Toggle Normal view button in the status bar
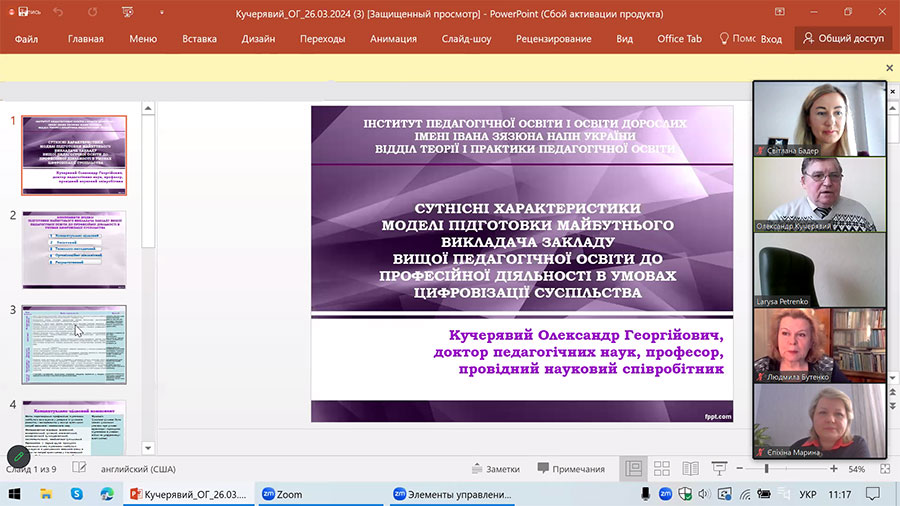This screenshot has width=900, height=506. pyautogui.click(x=633, y=468)
